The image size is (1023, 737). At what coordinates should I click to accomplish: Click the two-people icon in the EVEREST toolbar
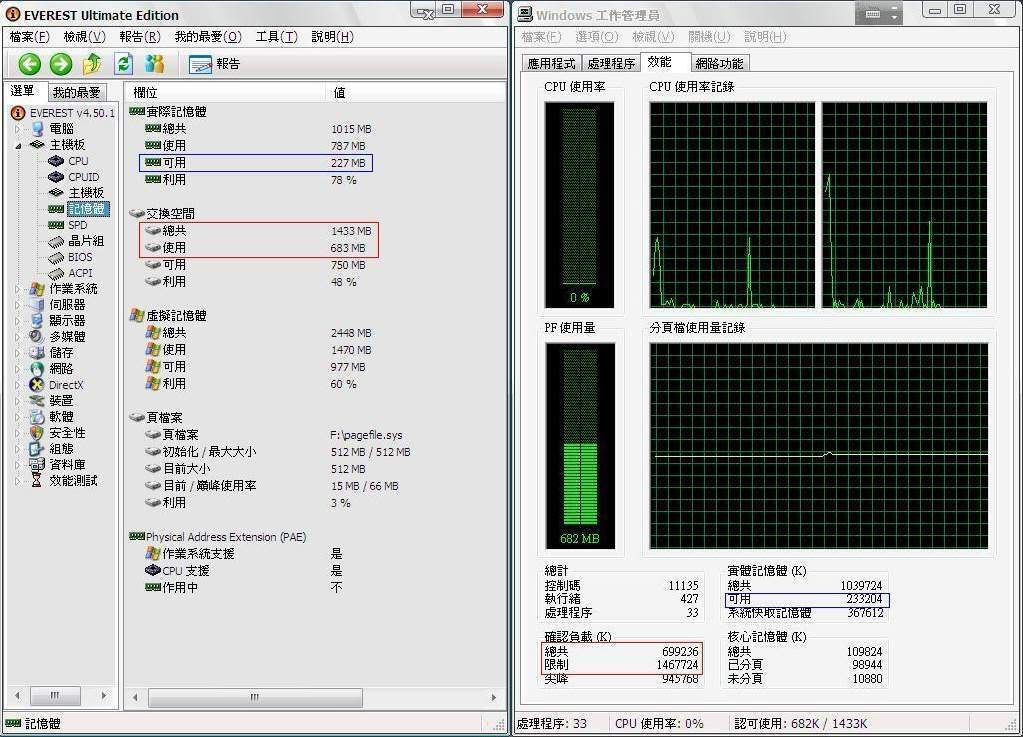[155, 64]
